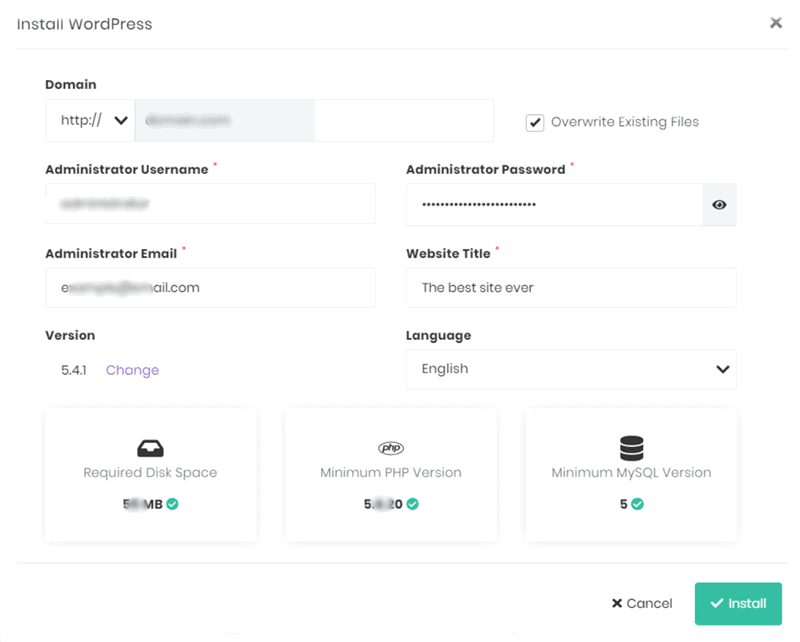The width and height of the screenshot is (800, 642).
Task: Click the Minimum PHP Version label
Action: (391, 473)
